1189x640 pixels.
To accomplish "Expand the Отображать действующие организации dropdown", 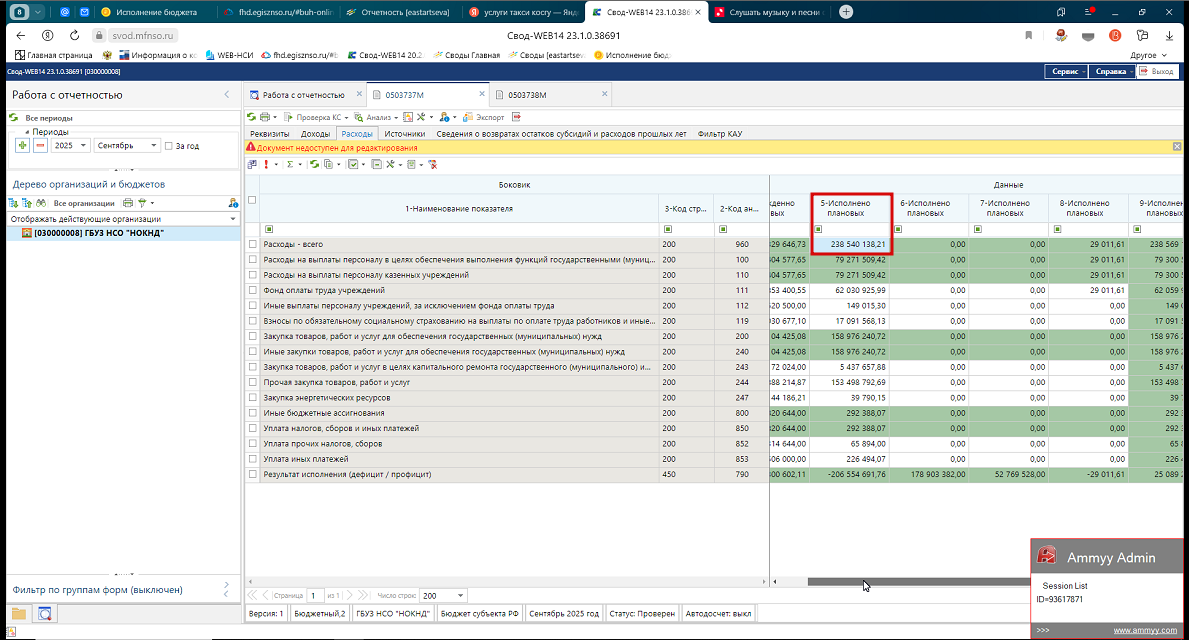I will (232, 218).
